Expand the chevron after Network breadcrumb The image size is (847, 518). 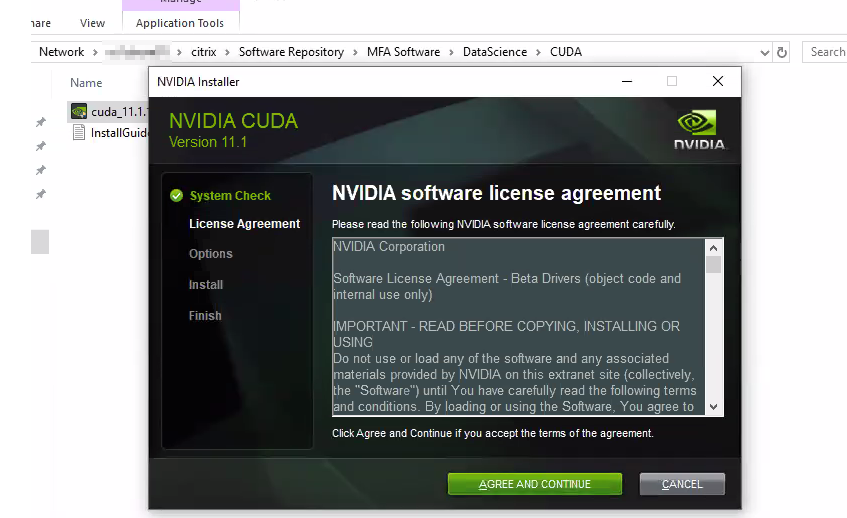pos(95,52)
